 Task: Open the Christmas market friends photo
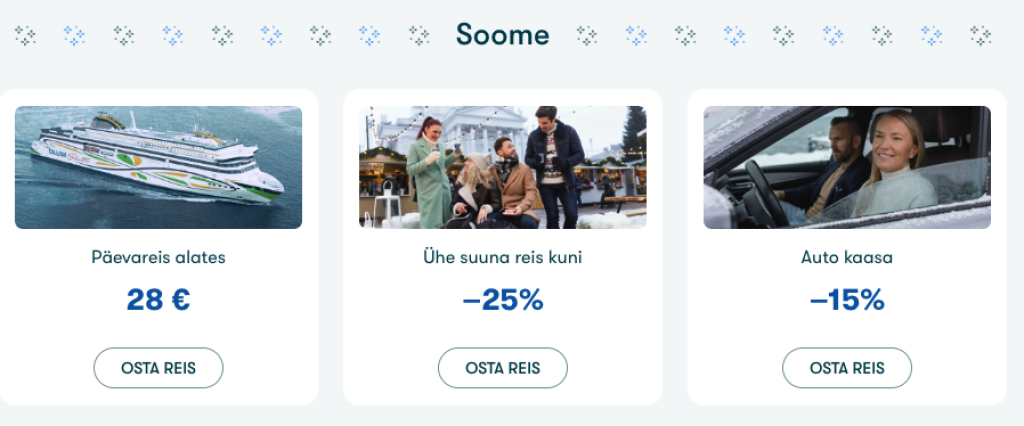click(502, 167)
